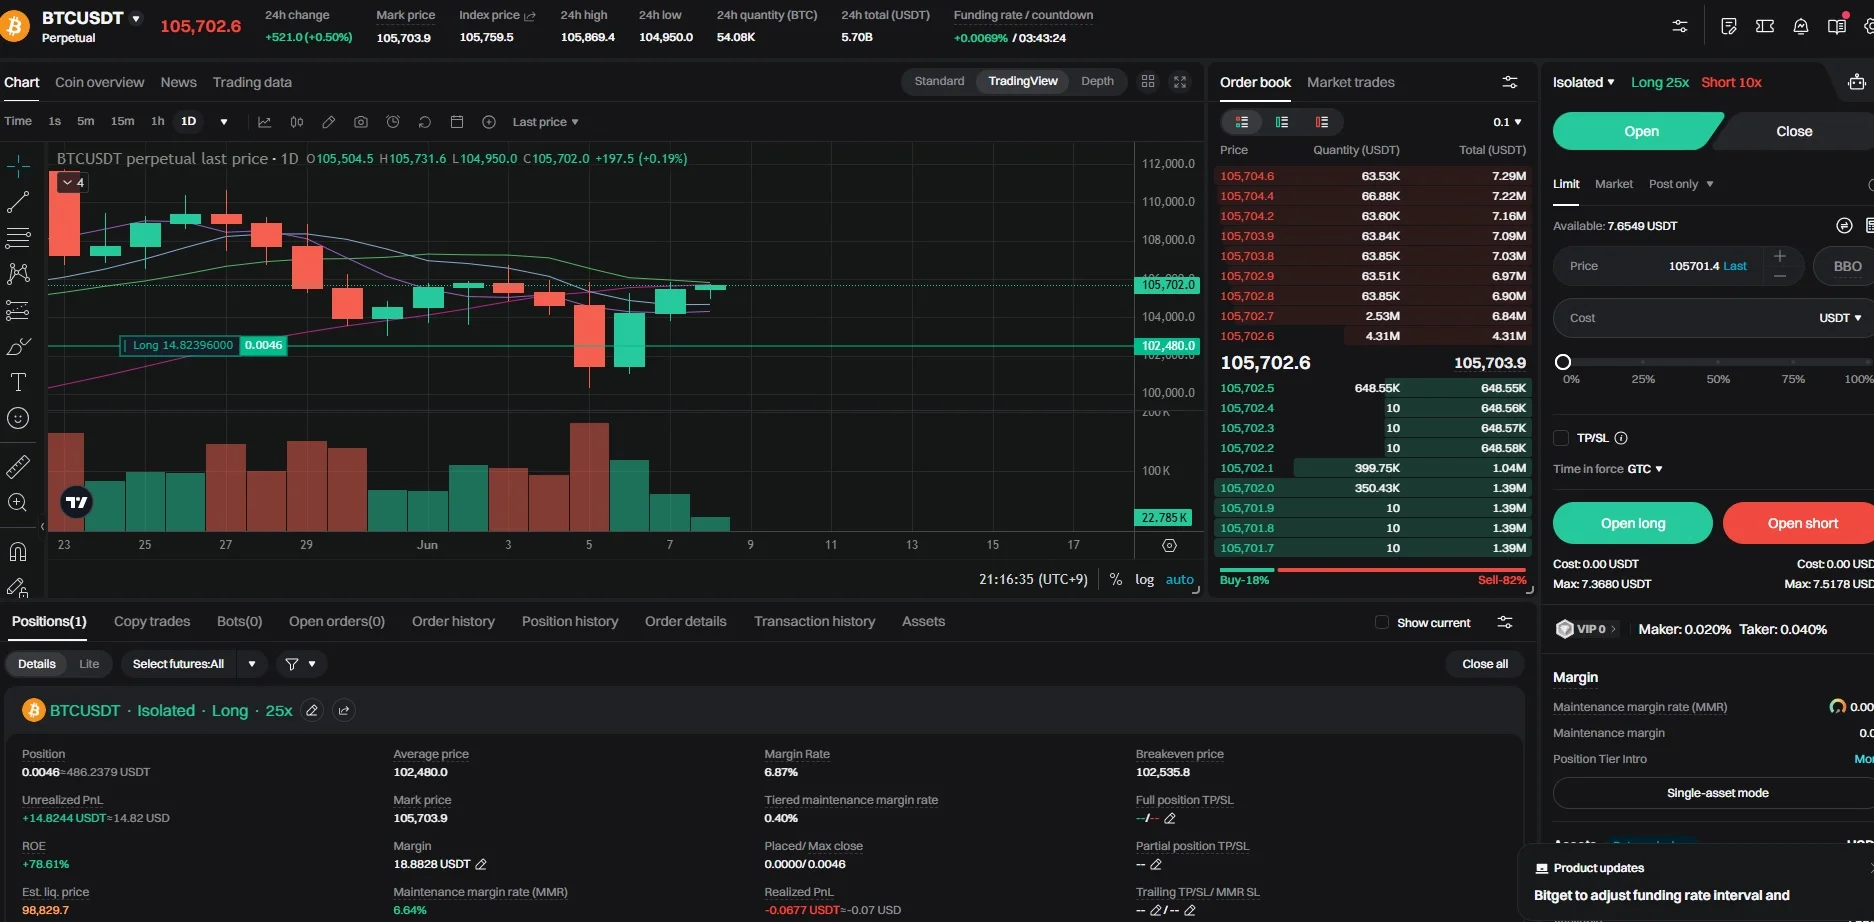
Task: Switch chart mode to Depth
Action: [x=1097, y=81]
